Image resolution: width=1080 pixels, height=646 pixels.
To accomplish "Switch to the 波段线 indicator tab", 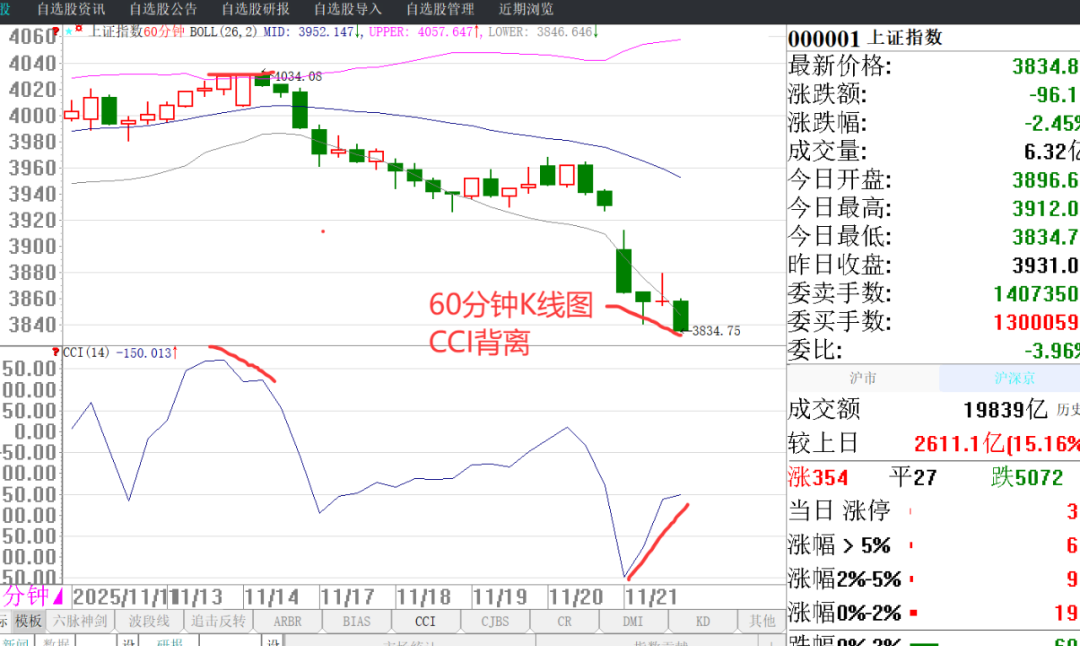I will (x=149, y=621).
